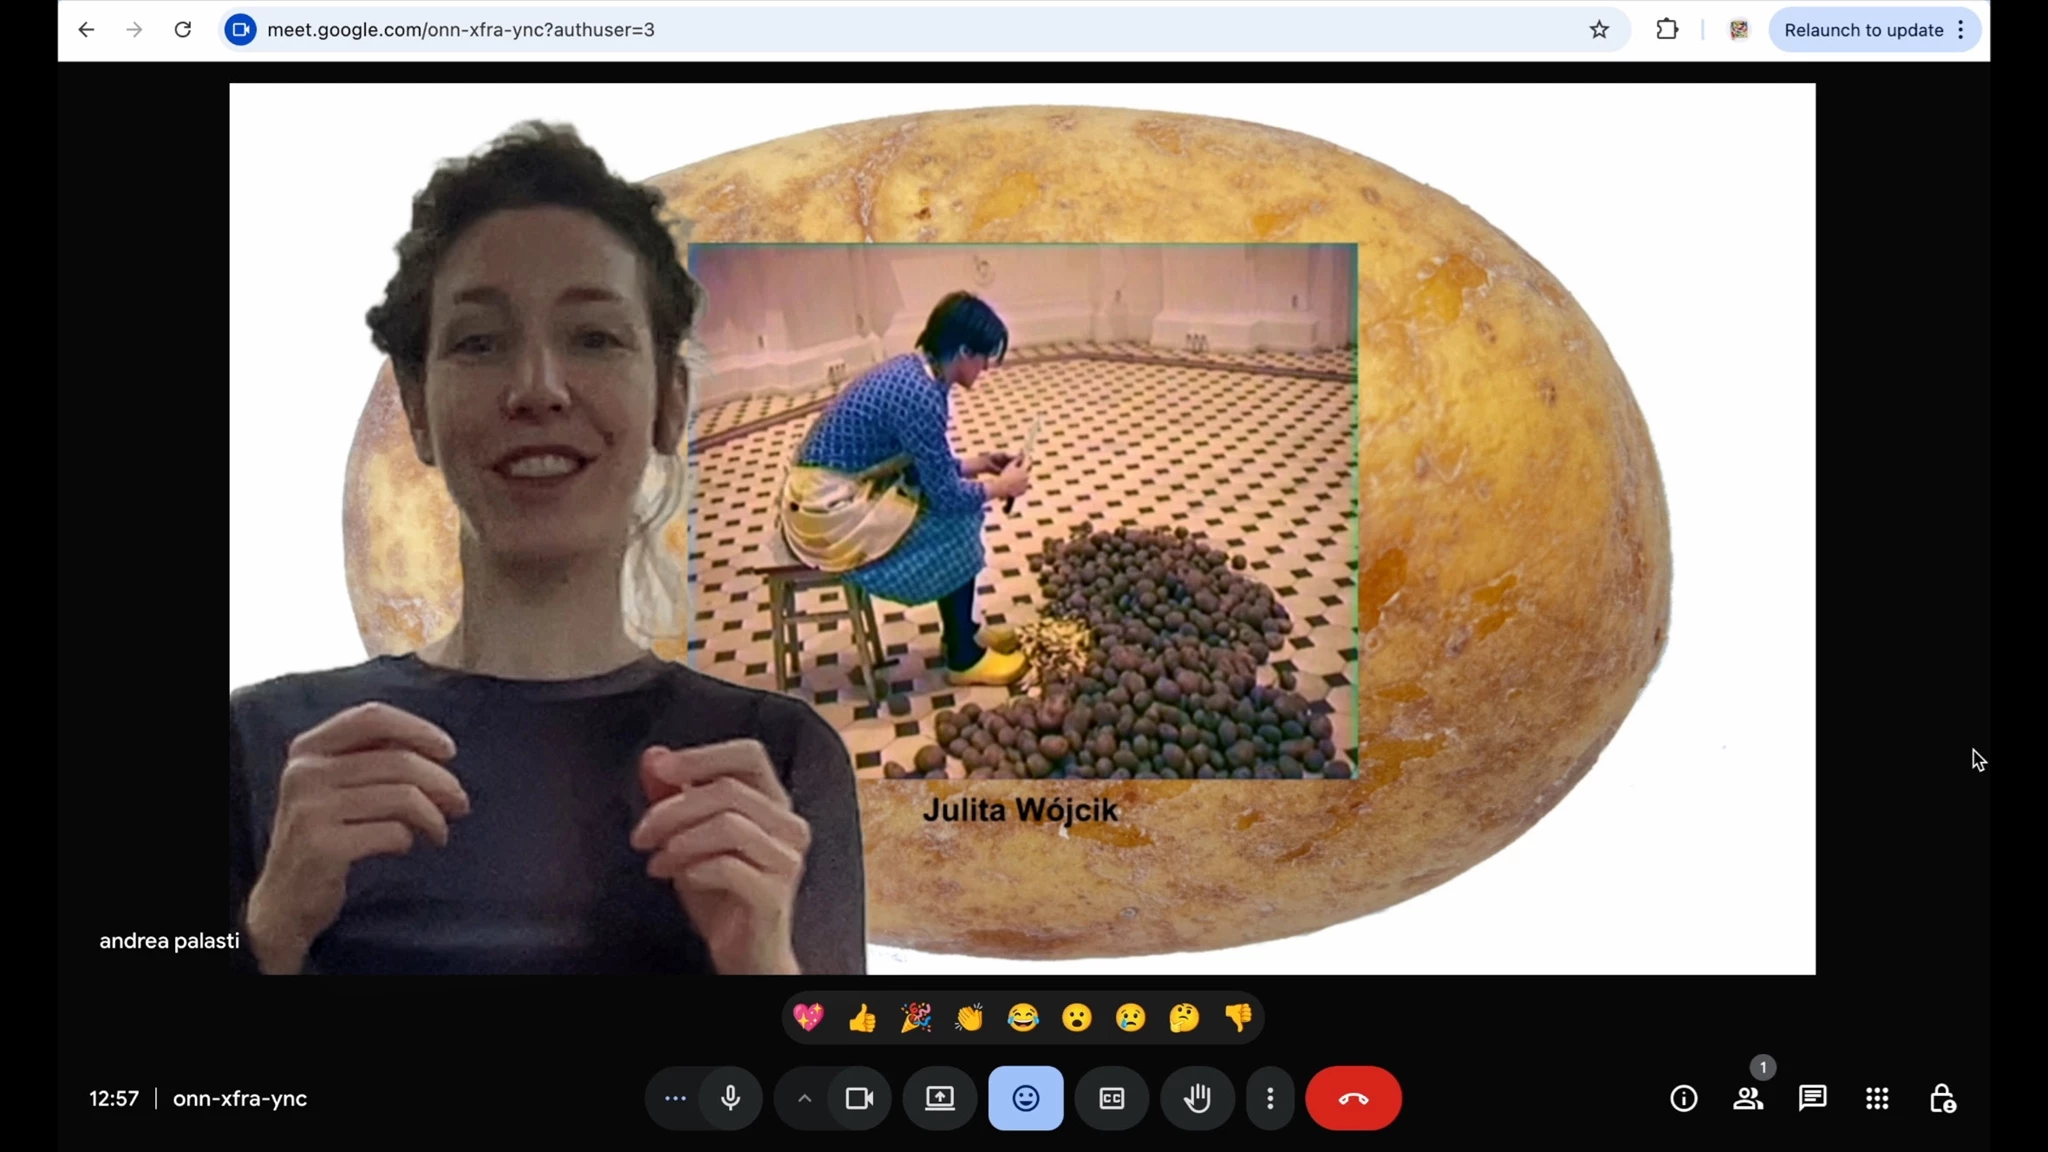This screenshot has height=1152, width=2048.
Task: Send the surprised face reaction
Action: pyautogui.click(x=1077, y=1018)
